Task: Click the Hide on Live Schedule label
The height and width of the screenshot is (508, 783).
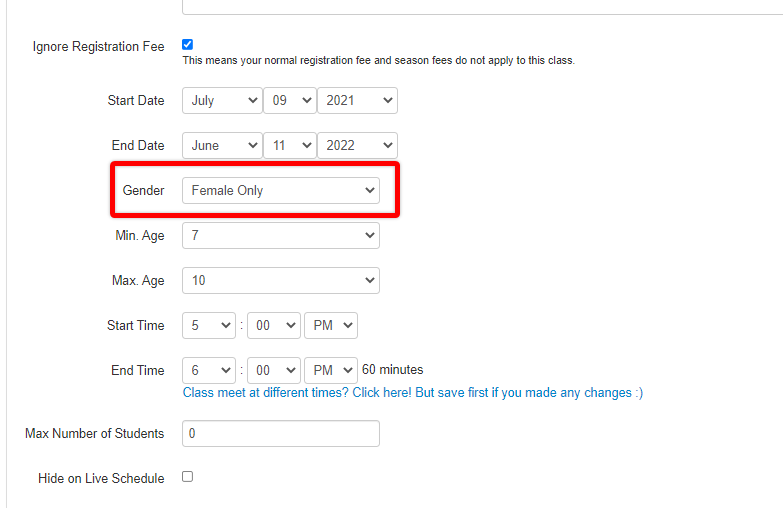Action: point(101,478)
